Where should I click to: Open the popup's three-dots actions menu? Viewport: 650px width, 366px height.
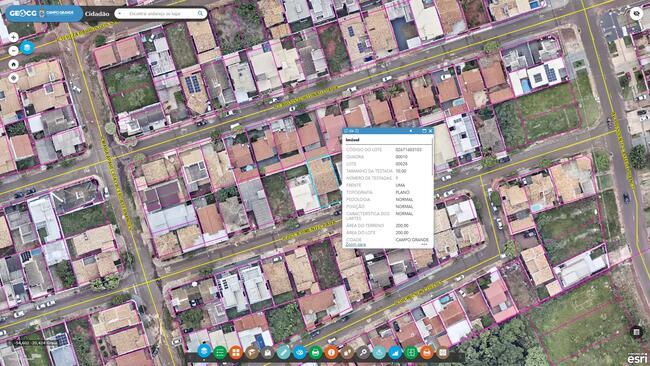pyautogui.click(x=424, y=245)
